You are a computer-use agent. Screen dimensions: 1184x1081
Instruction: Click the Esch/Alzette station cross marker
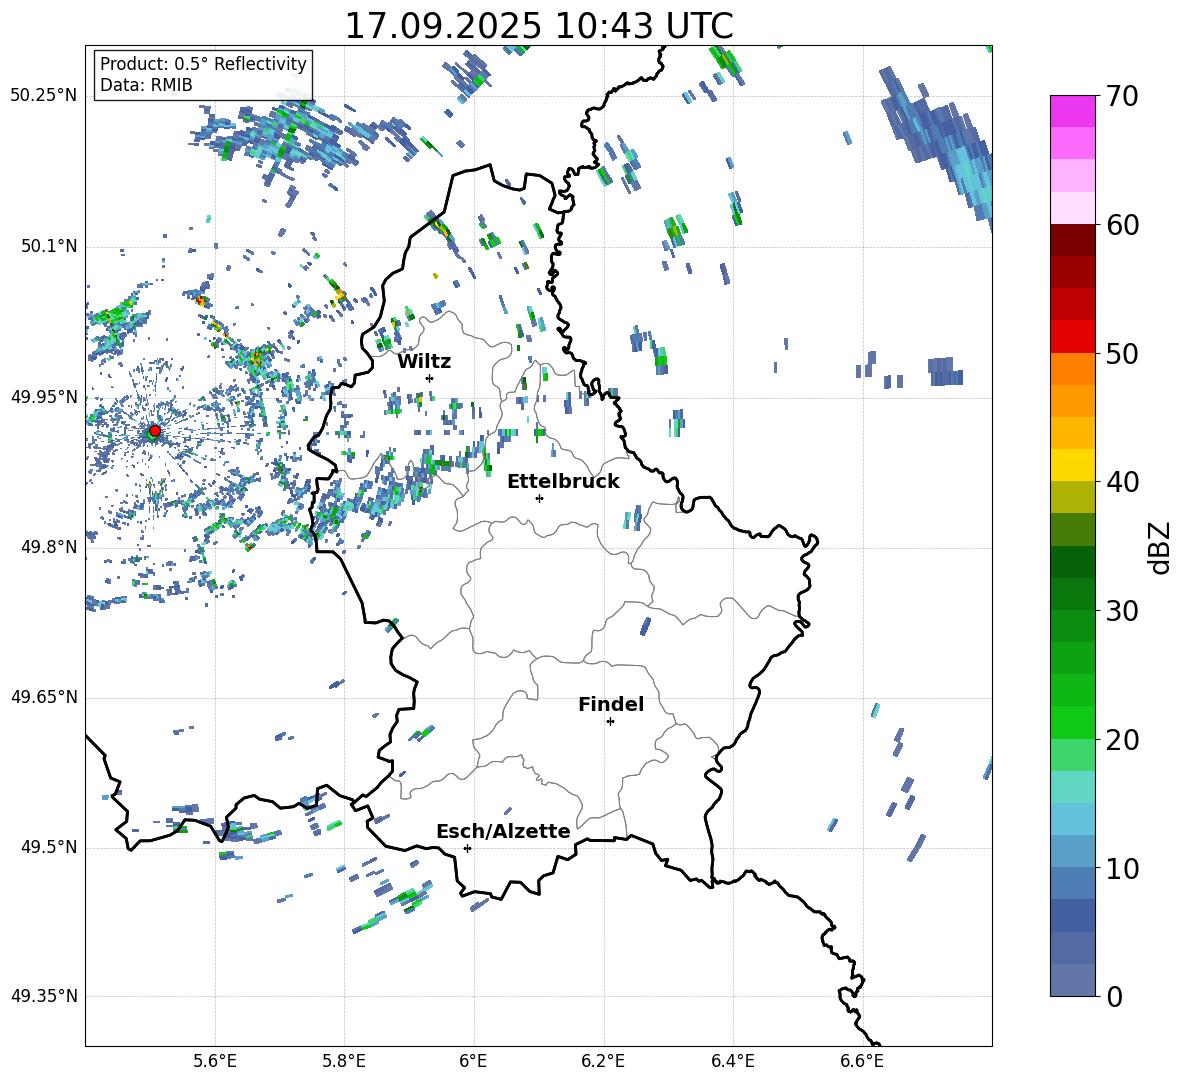coord(467,848)
